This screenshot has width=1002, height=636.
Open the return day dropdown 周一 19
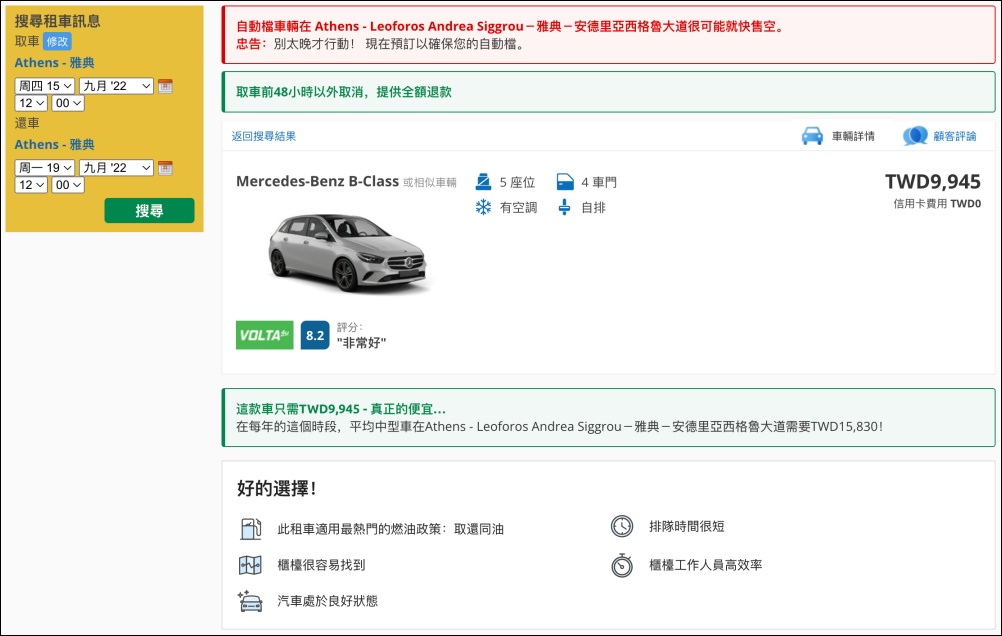tap(45, 167)
